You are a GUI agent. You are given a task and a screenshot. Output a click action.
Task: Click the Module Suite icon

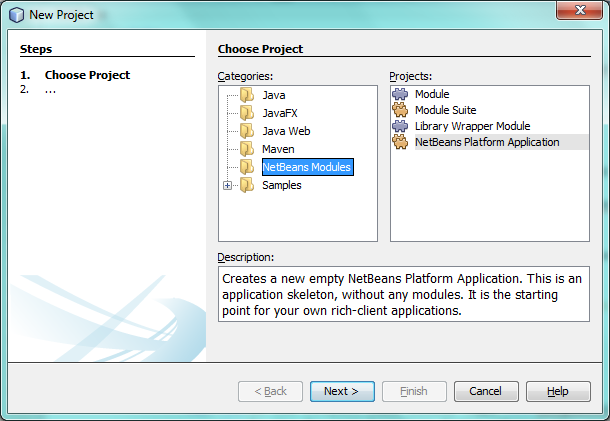click(x=400, y=110)
